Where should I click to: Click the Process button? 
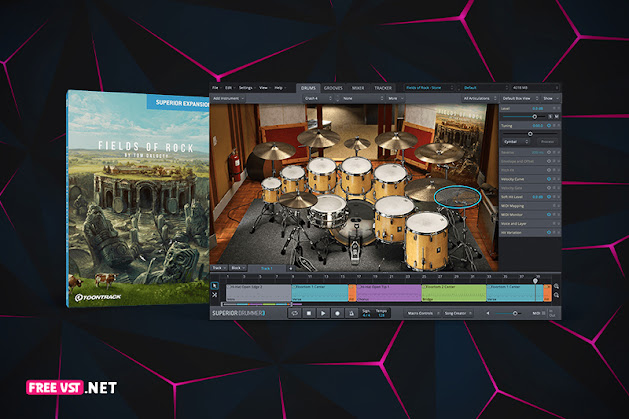point(547,142)
